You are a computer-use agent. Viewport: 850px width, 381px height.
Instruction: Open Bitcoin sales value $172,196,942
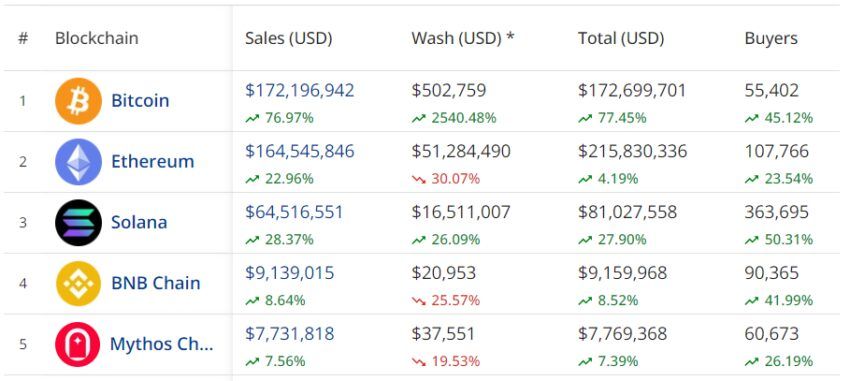(x=300, y=91)
